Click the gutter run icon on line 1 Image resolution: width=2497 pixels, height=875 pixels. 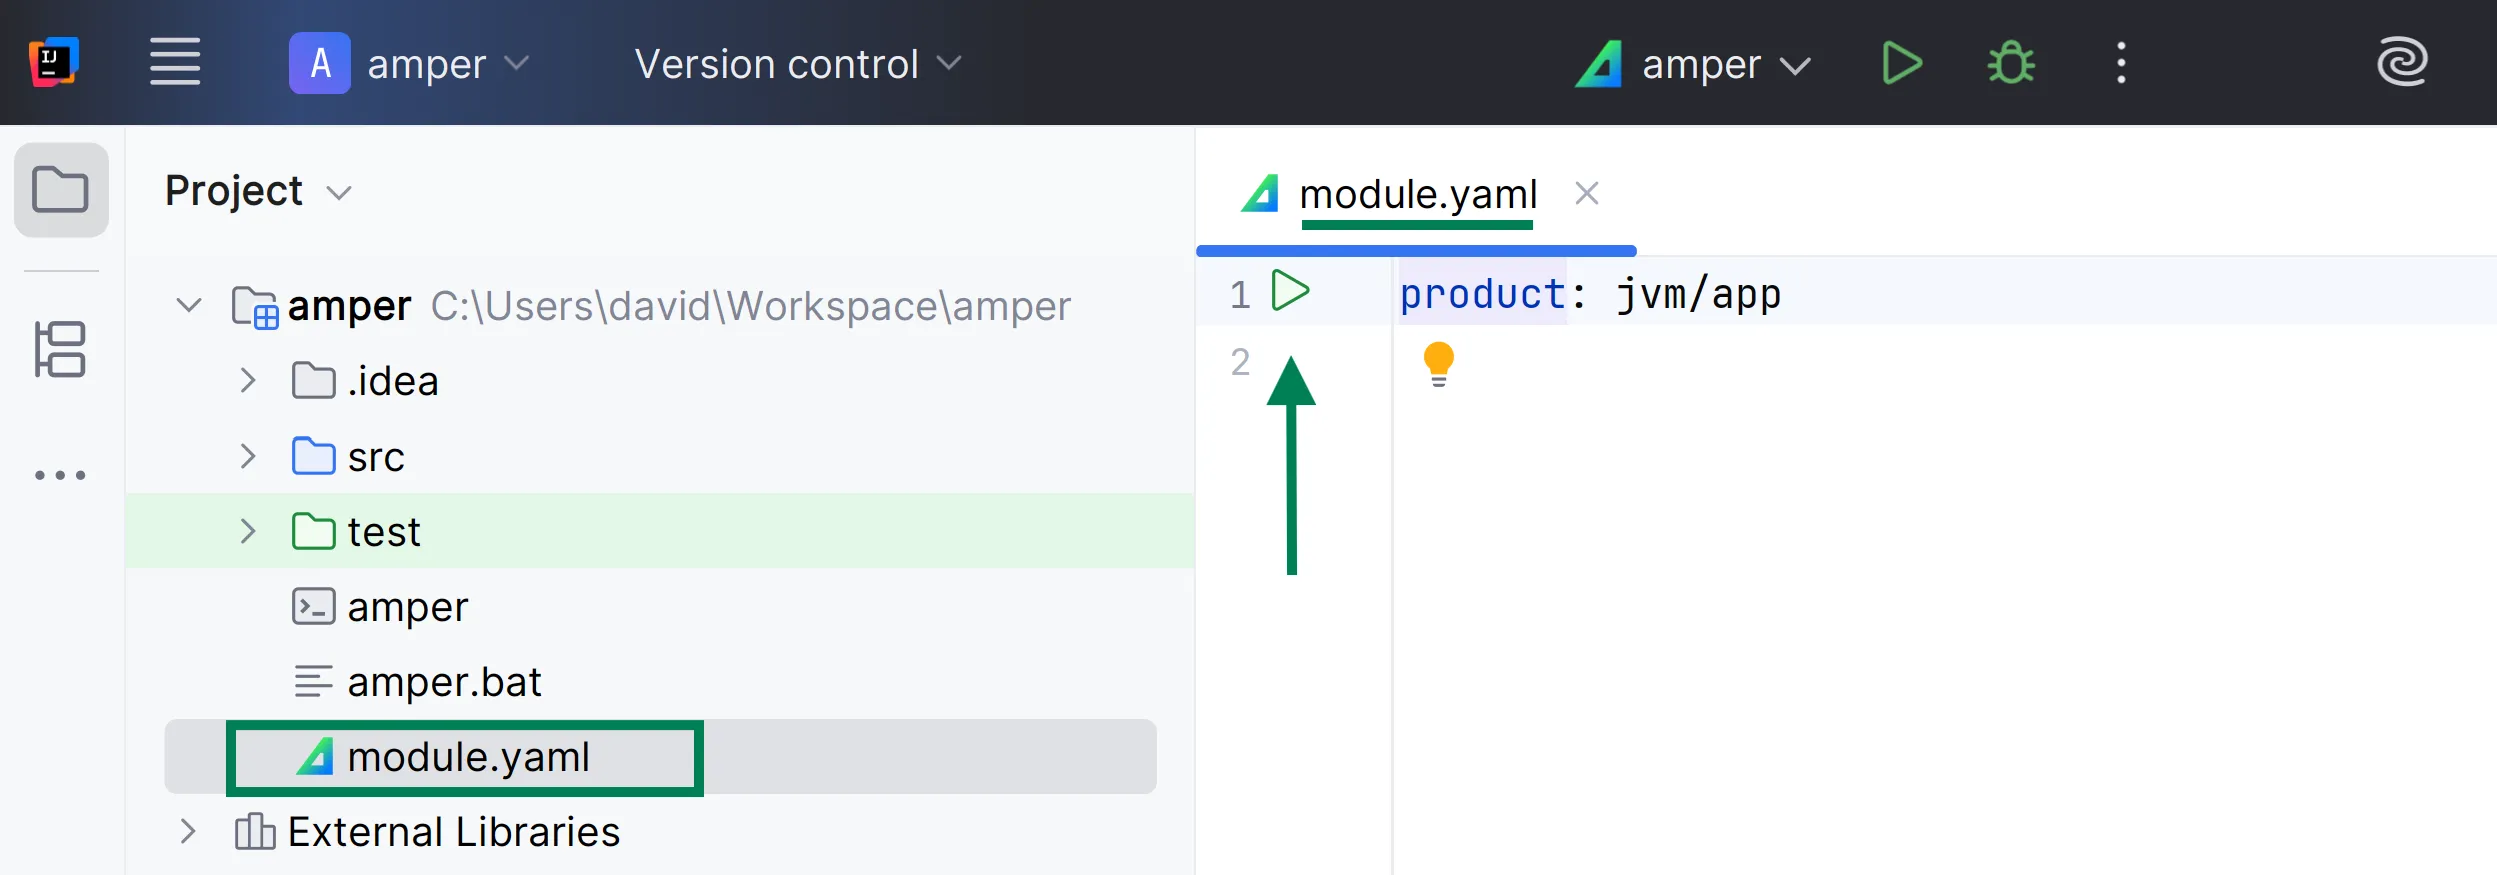(x=1290, y=292)
